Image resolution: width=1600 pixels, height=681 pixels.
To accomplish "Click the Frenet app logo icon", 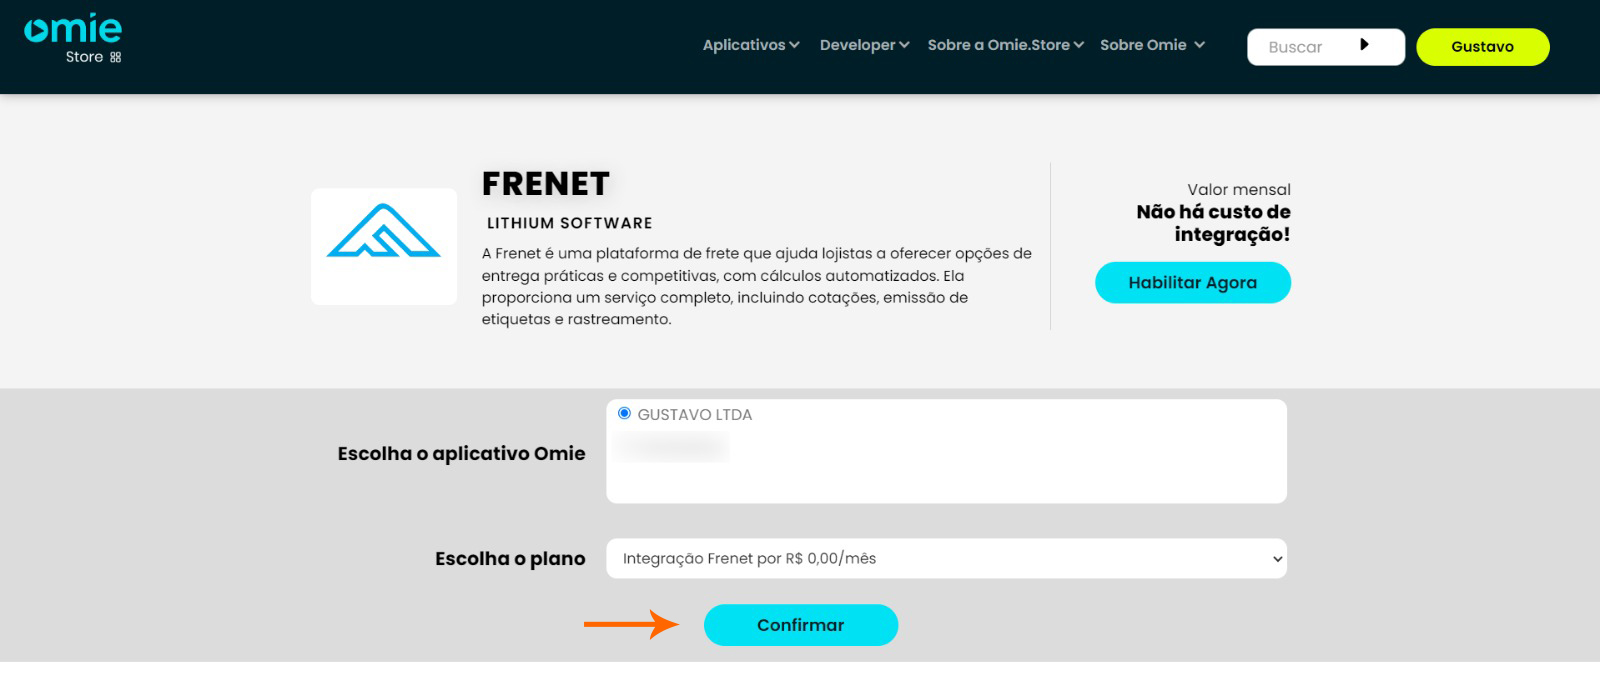I will (384, 245).
